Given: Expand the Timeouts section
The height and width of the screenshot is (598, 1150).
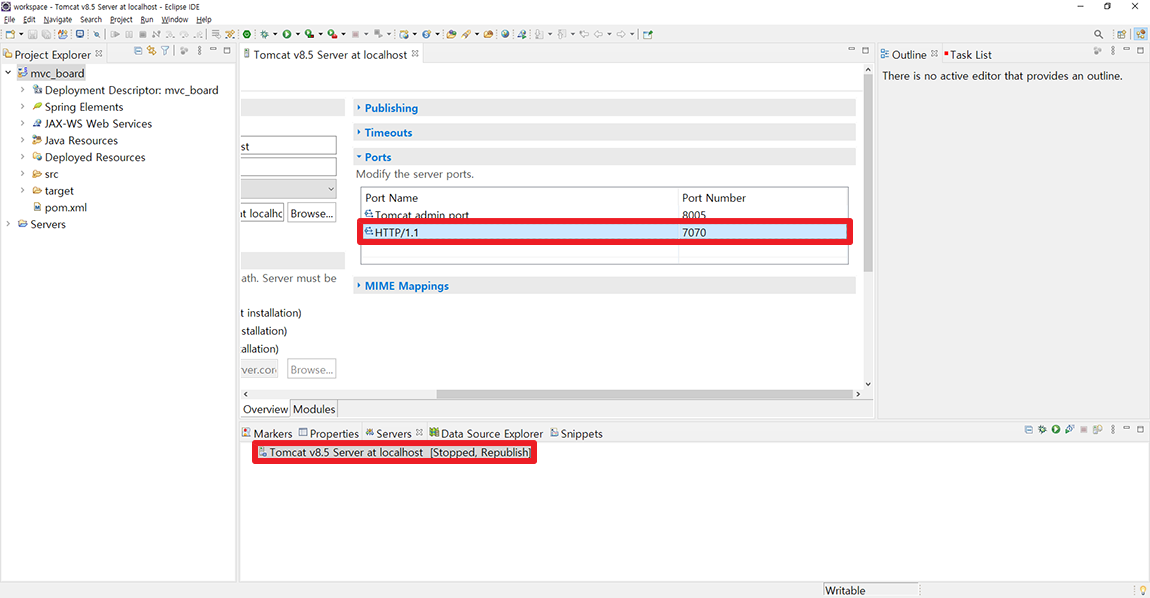Looking at the screenshot, I should pyautogui.click(x=359, y=133).
